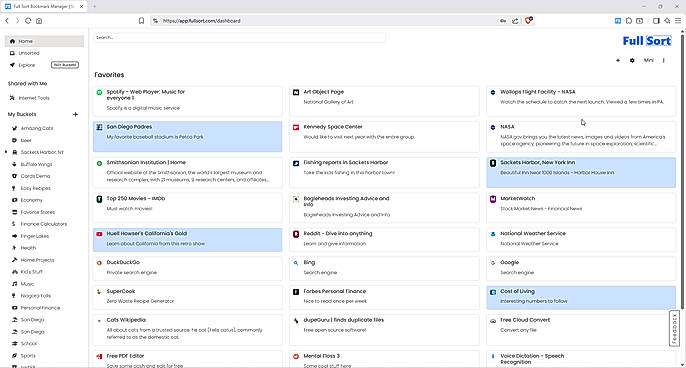Click the Full Sort extension icon in toolbar
The image size is (686, 368).
click(x=618, y=21)
